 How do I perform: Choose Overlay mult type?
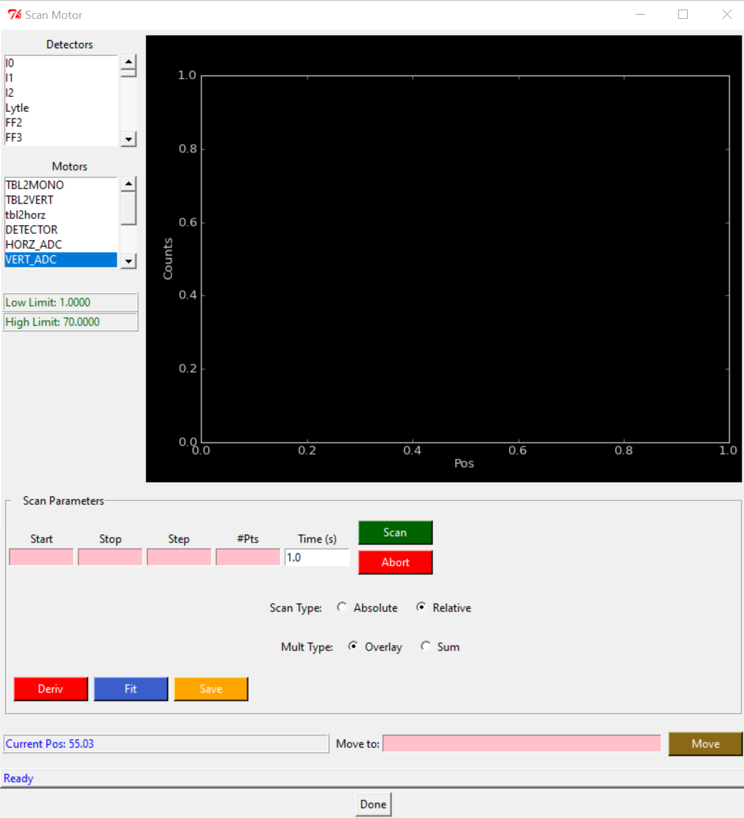click(354, 647)
